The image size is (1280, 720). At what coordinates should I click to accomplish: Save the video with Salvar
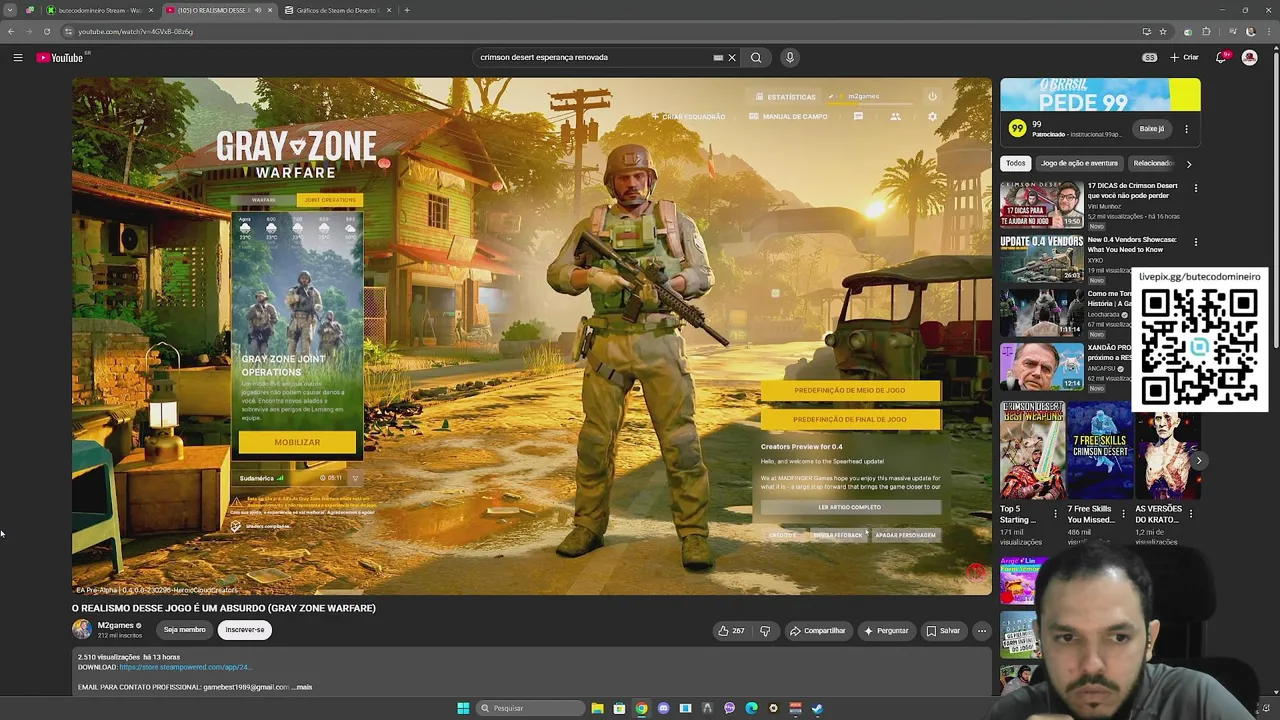(943, 631)
